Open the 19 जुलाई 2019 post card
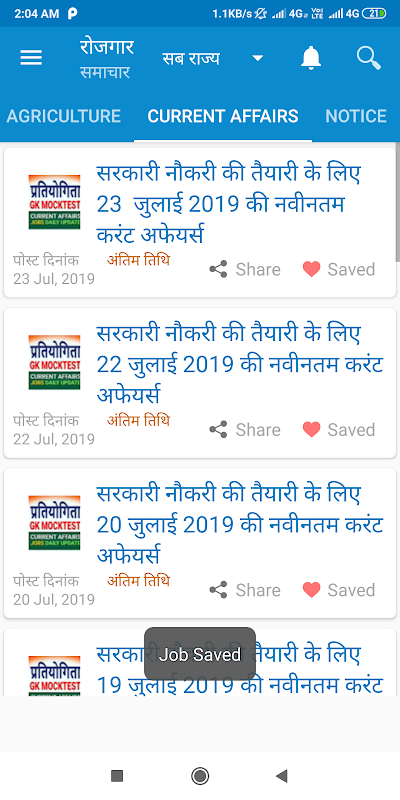Image resolution: width=400 pixels, height=800 pixels. tap(200, 662)
